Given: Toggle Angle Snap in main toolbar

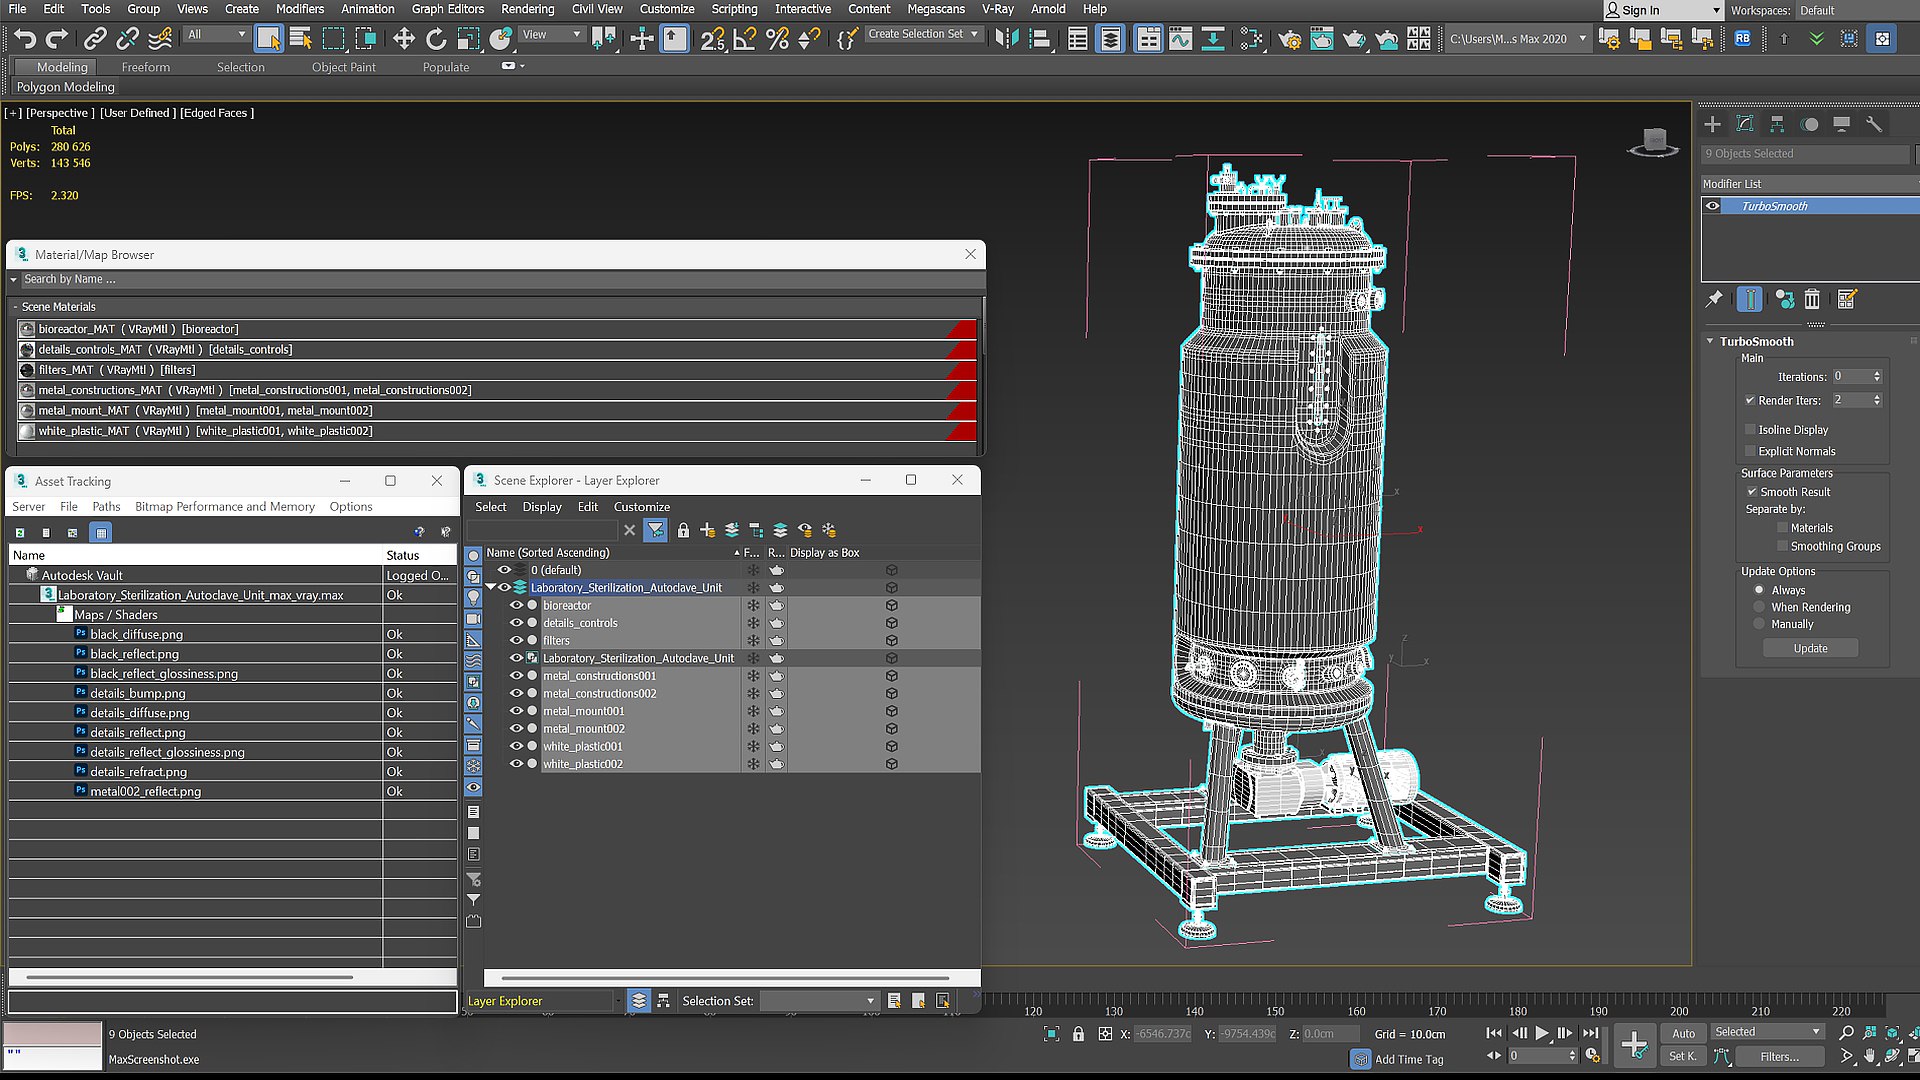Looking at the screenshot, I should tap(745, 38).
